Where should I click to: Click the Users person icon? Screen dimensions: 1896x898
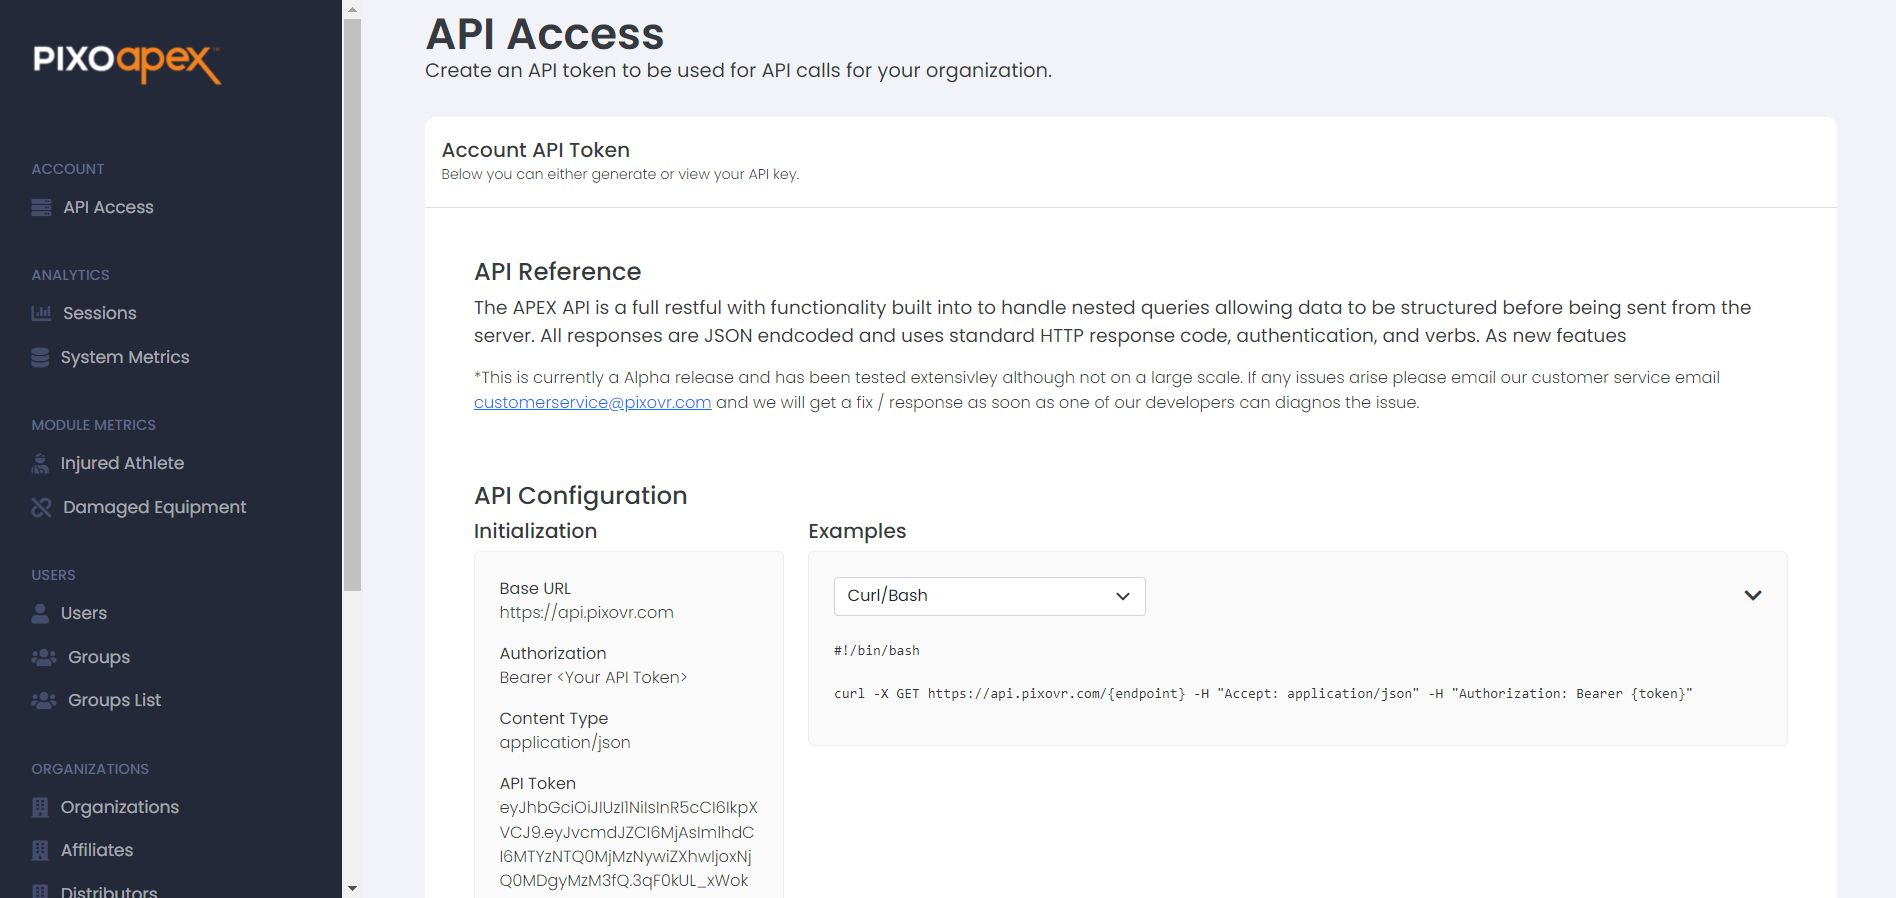coord(40,614)
